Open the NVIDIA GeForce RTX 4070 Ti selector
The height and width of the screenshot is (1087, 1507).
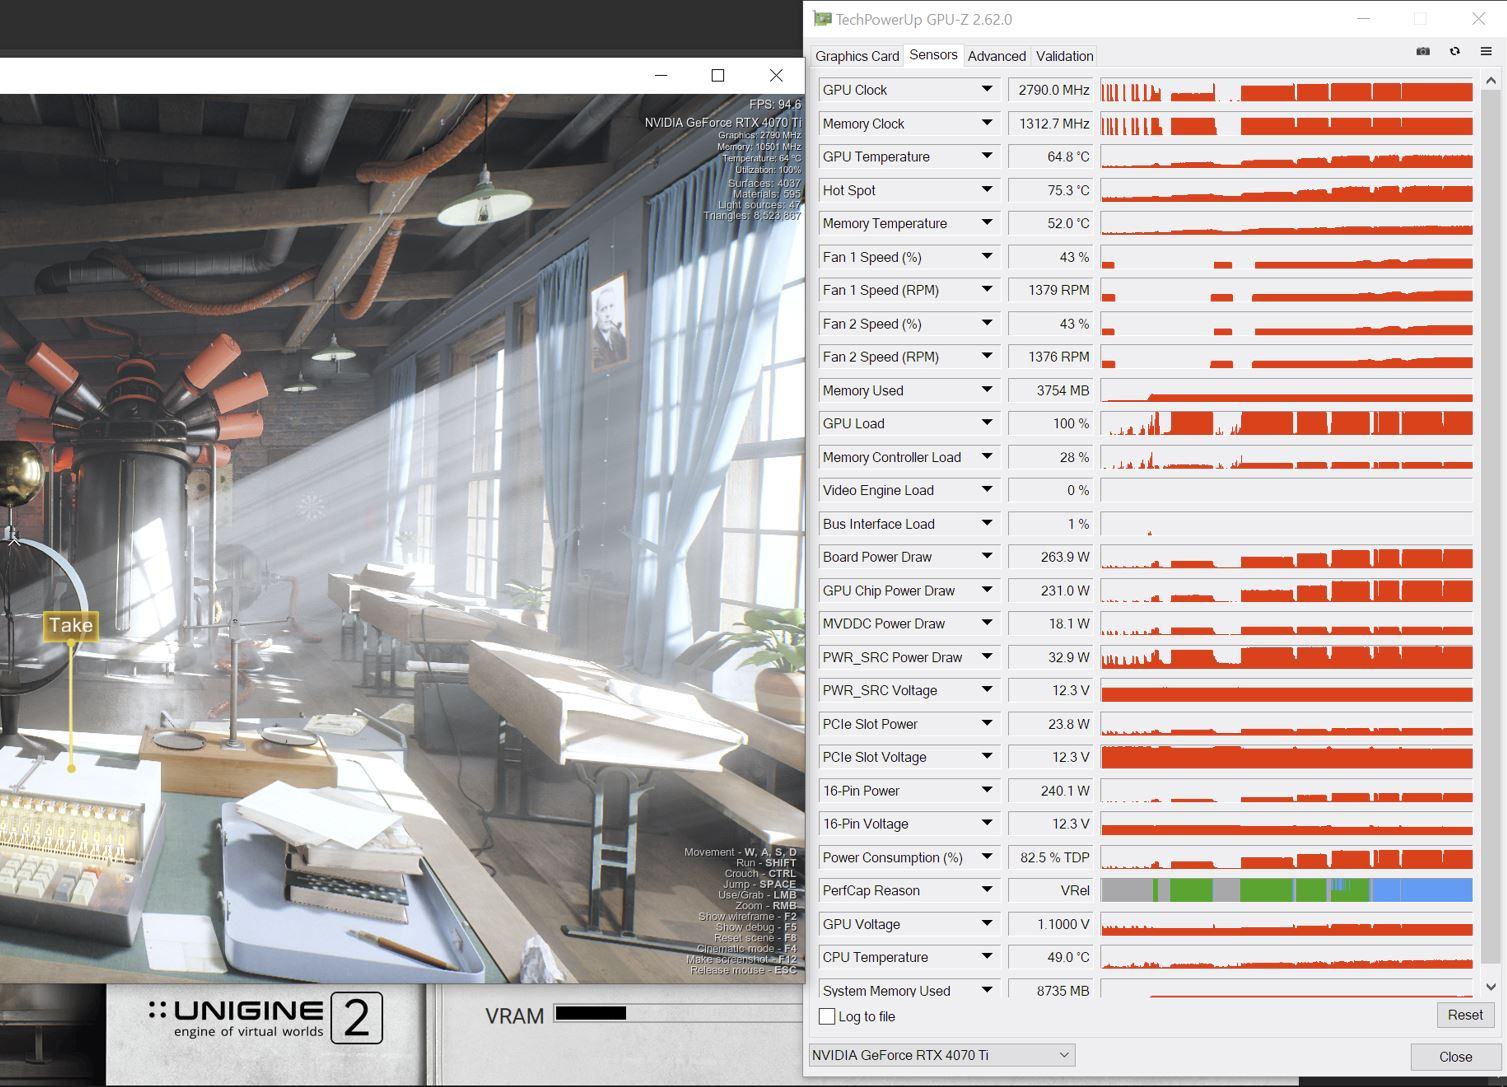pyautogui.click(x=941, y=1055)
